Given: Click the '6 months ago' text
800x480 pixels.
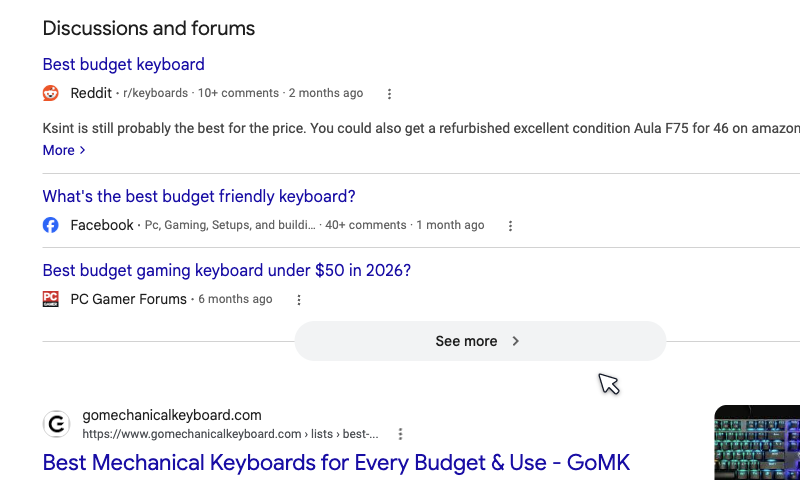Looking at the screenshot, I should 235,299.
